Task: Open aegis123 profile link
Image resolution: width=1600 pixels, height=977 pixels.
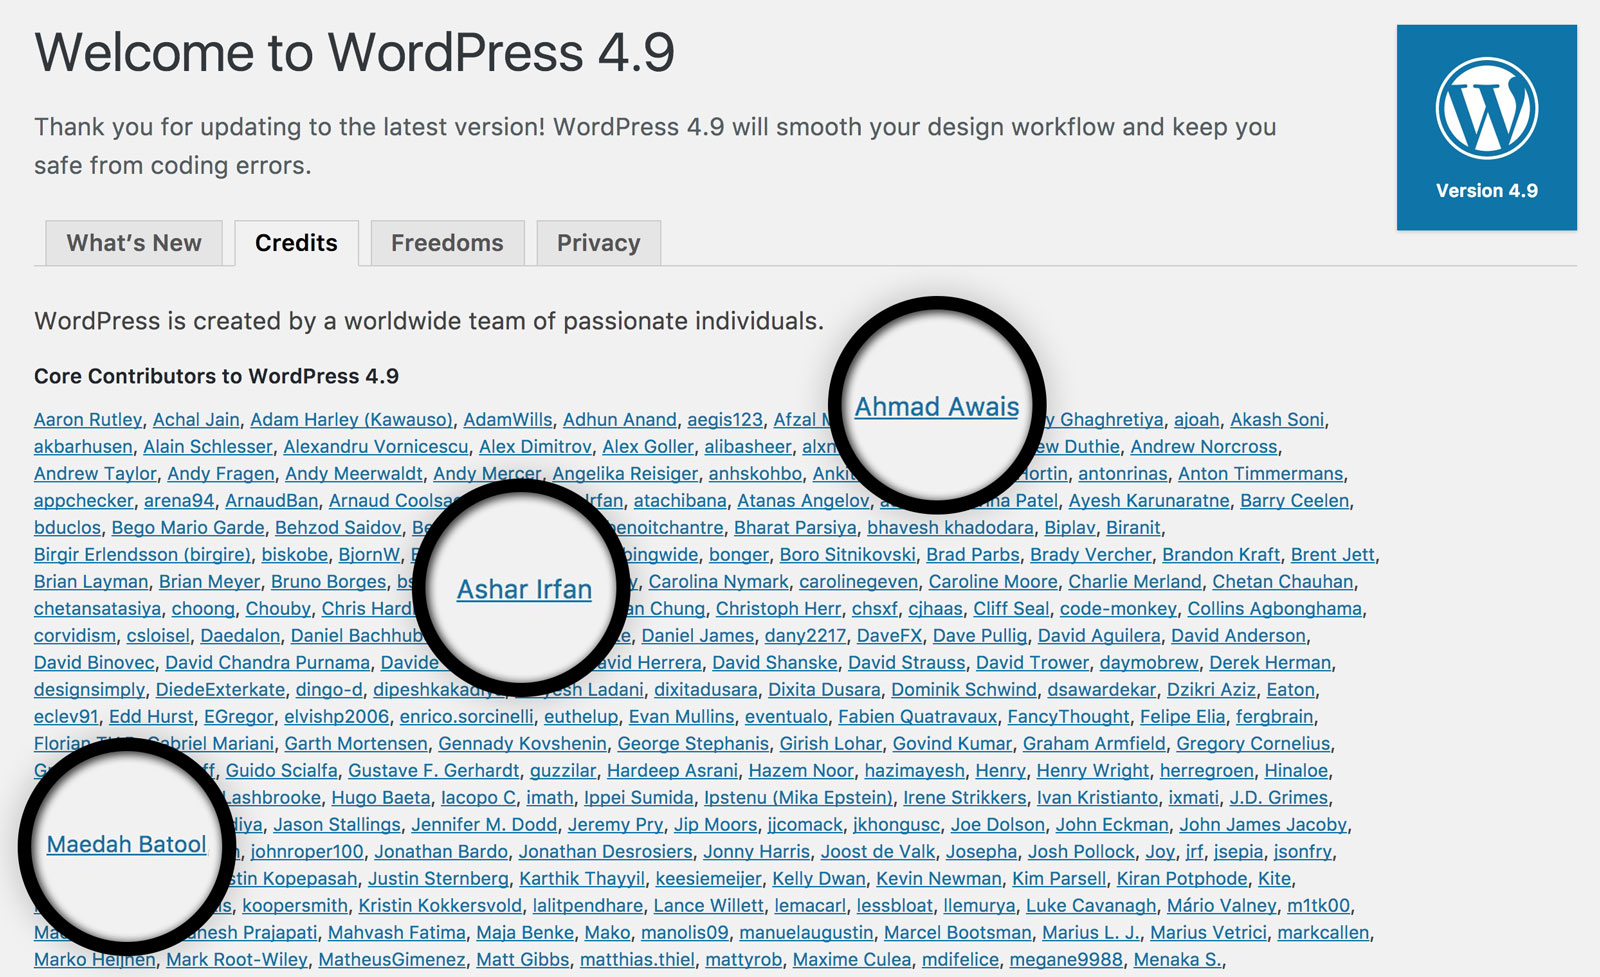Action: pos(725,420)
